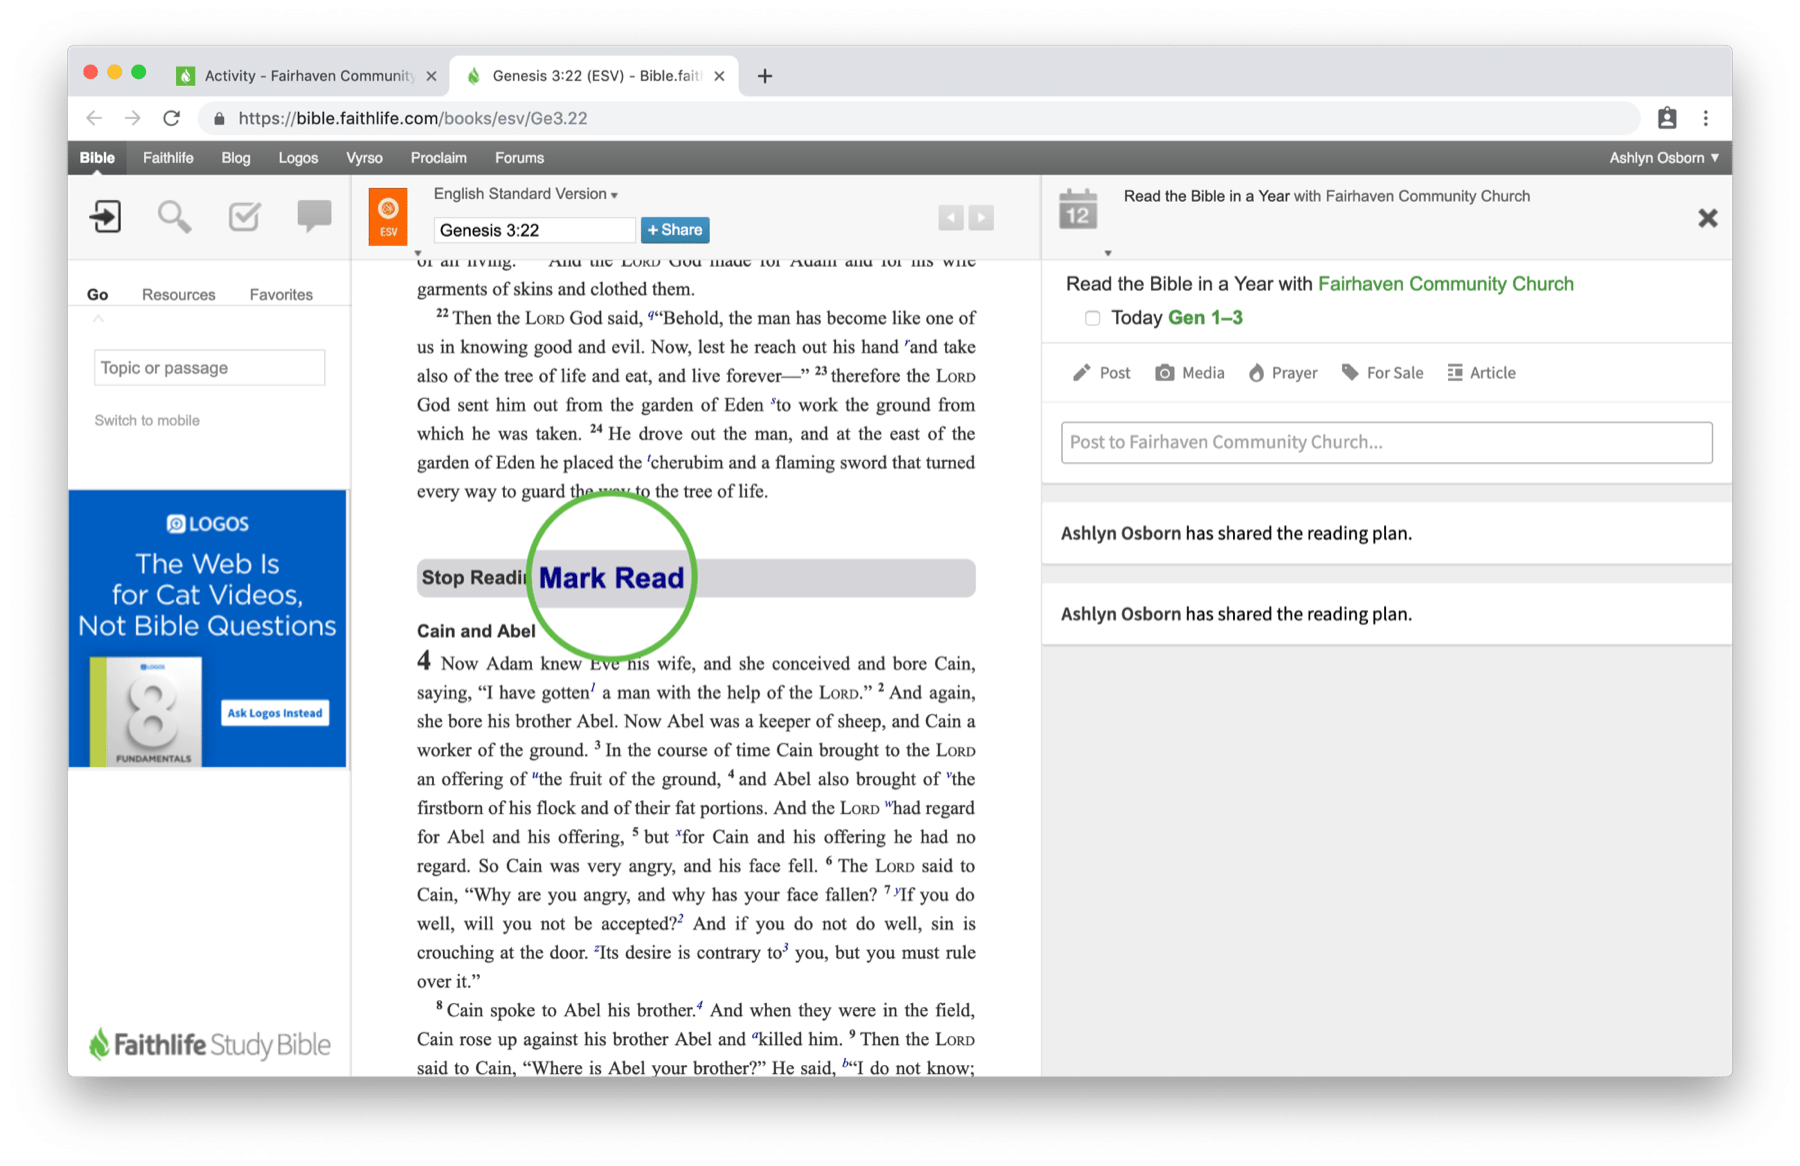Go to next passage arrow

[x=981, y=218]
